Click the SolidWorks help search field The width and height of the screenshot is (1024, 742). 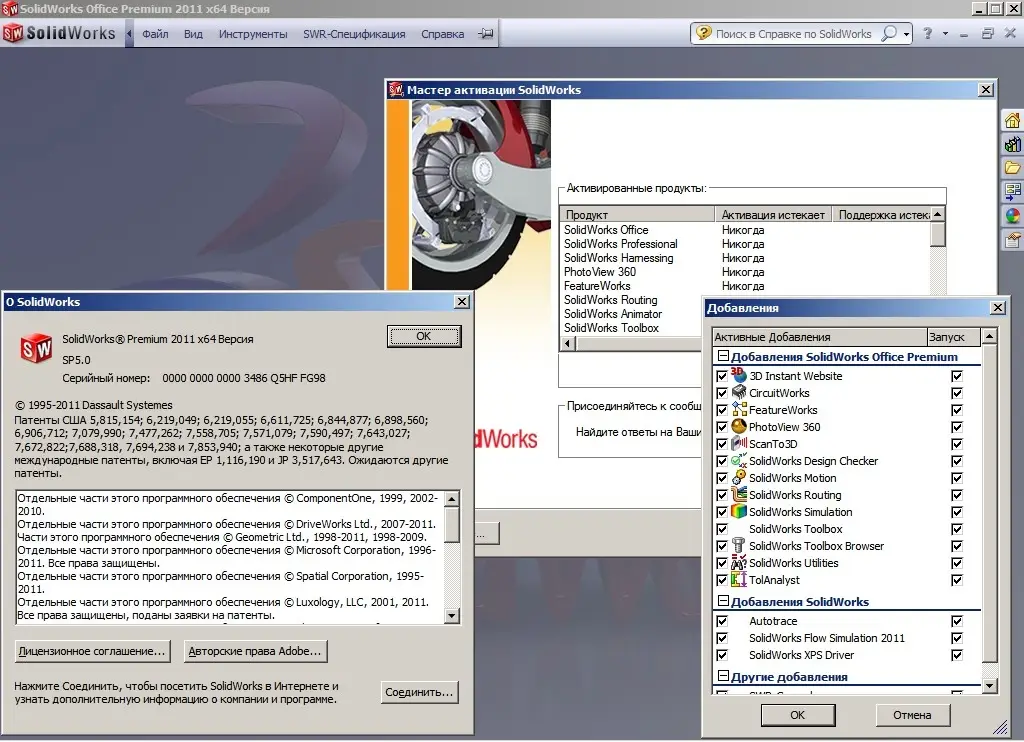[793, 33]
